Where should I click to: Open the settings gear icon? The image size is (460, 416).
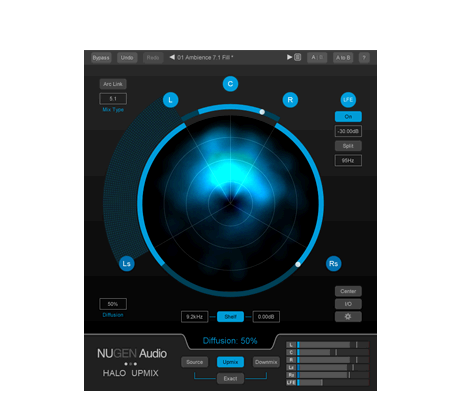point(348,317)
